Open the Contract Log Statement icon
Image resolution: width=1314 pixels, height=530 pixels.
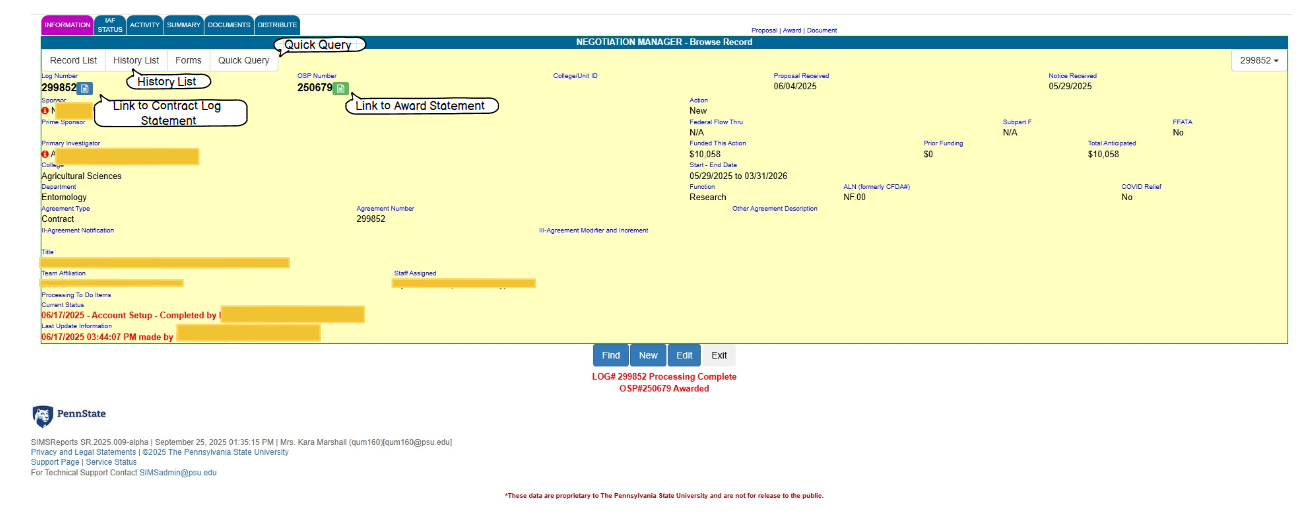(85, 88)
